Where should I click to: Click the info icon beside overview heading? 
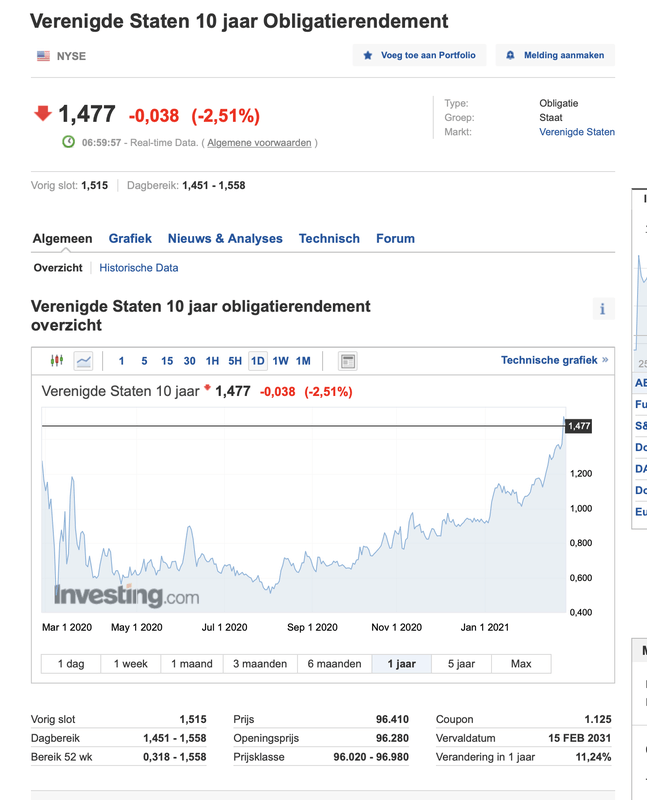point(602,309)
